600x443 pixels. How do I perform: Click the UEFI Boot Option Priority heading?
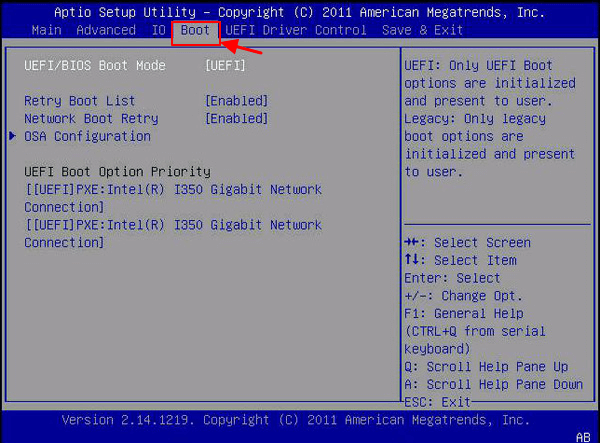tap(117, 172)
